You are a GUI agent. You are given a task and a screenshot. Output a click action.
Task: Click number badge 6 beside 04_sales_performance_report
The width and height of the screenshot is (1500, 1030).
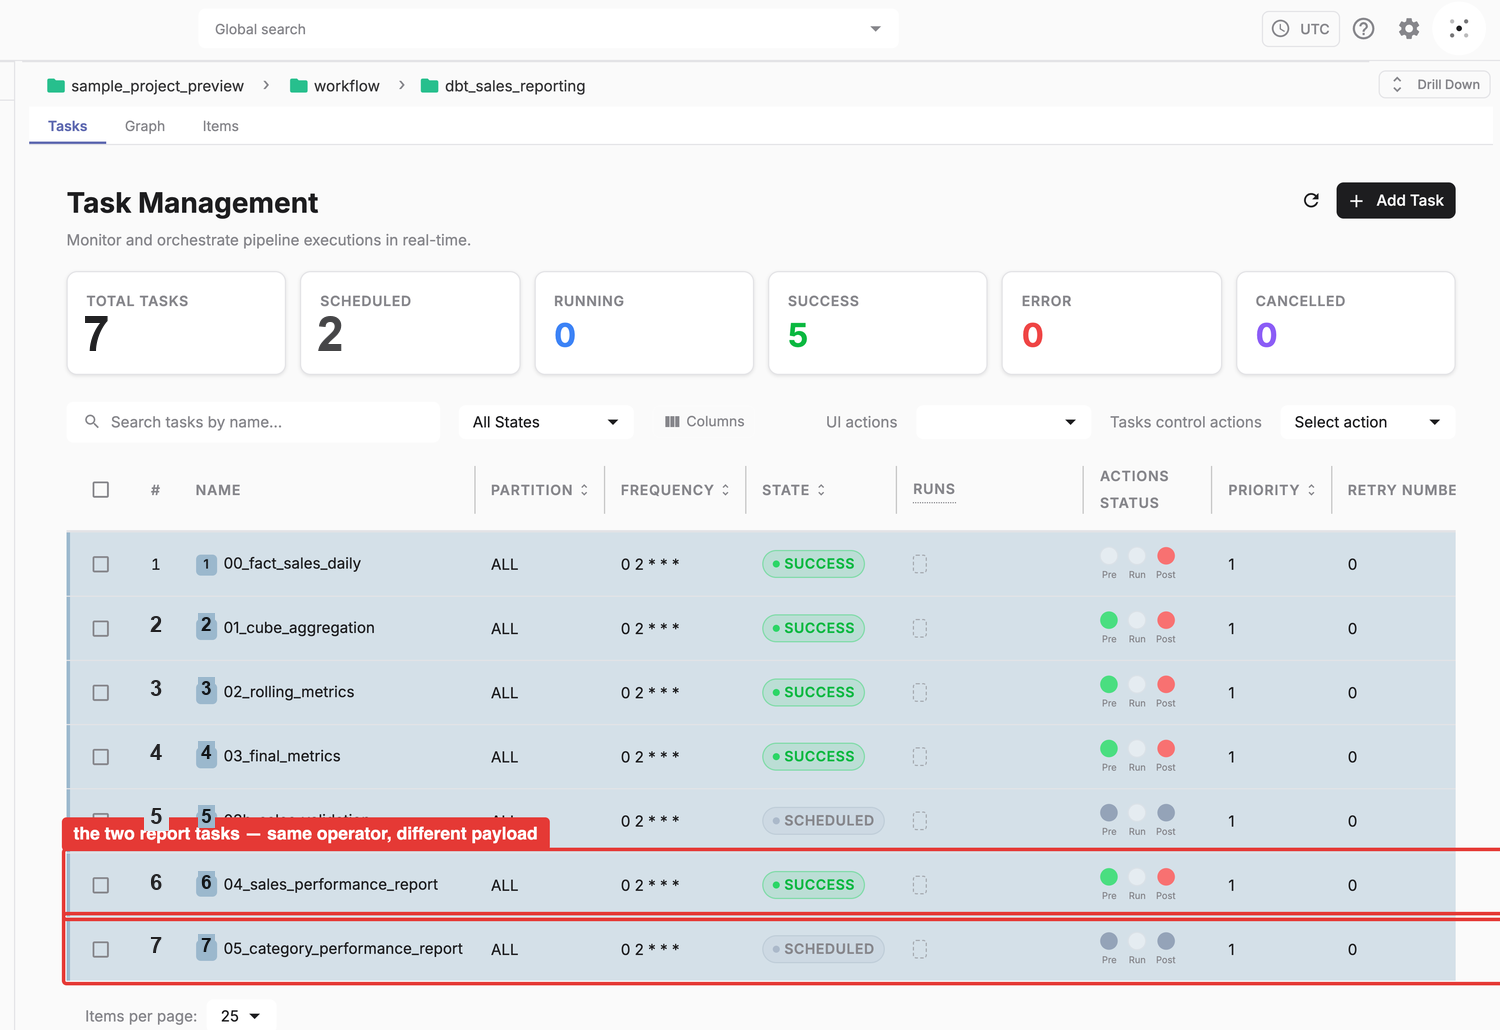tap(206, 883)
